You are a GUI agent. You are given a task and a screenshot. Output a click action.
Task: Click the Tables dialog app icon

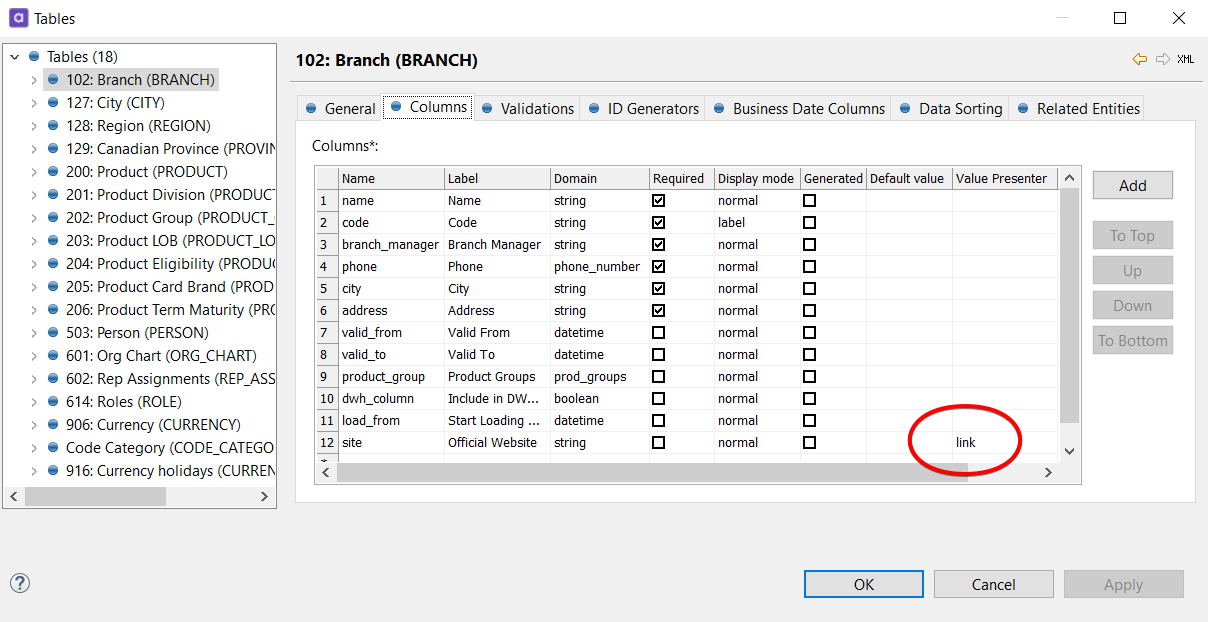tap(18, 18)
